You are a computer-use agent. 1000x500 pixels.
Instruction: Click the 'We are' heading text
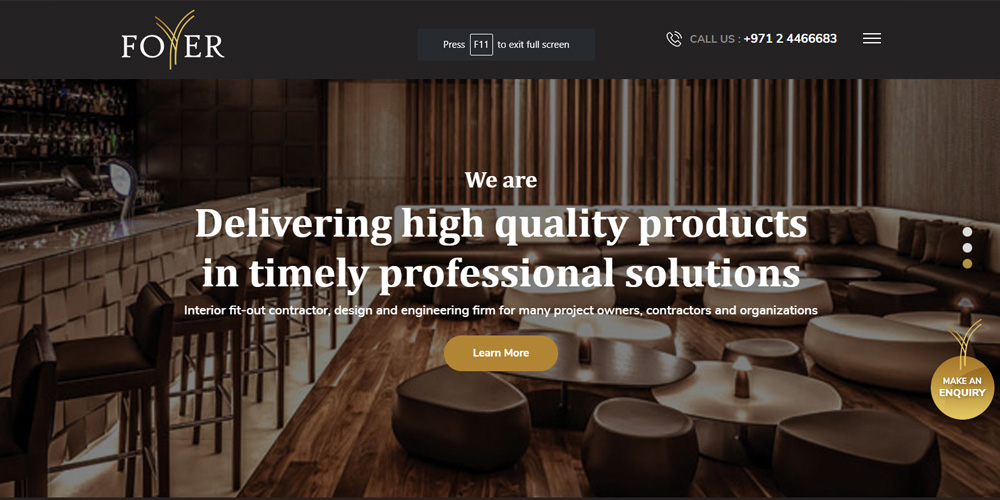pos(501,180)
